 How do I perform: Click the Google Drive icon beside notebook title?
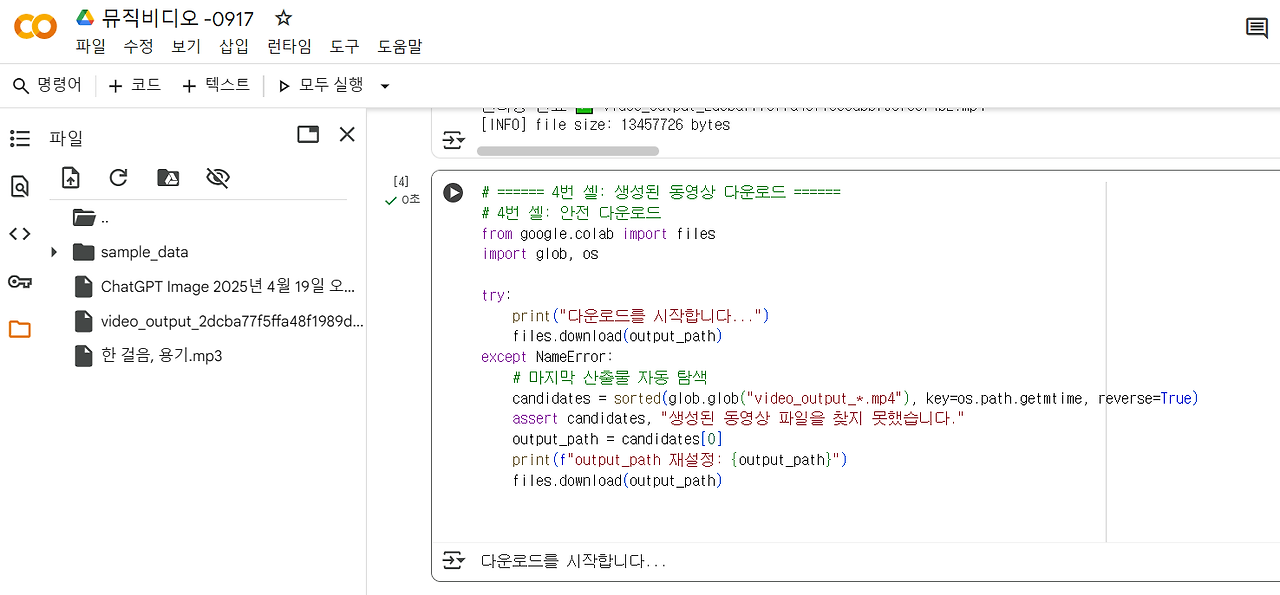point(85,18)
